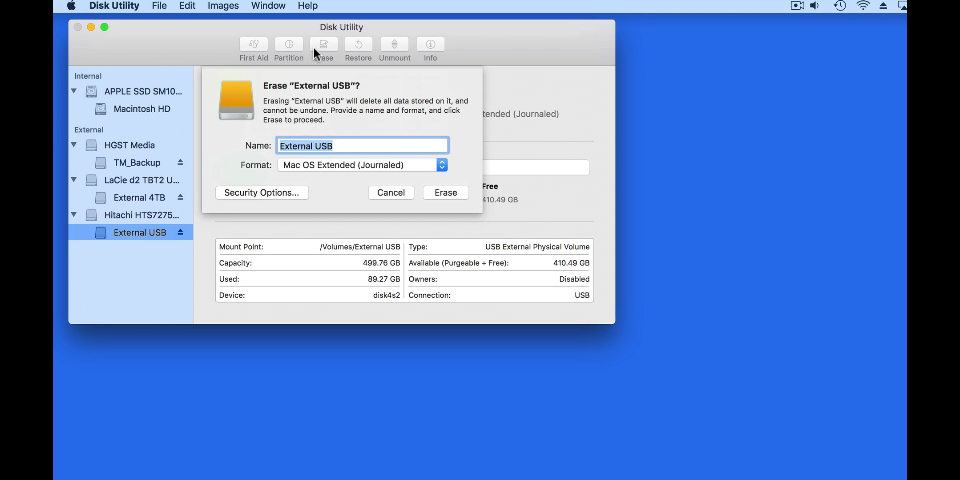This screenshot has height=480, width=960.
Task: Open the Disk Utility menu
Action: (114, 6)
